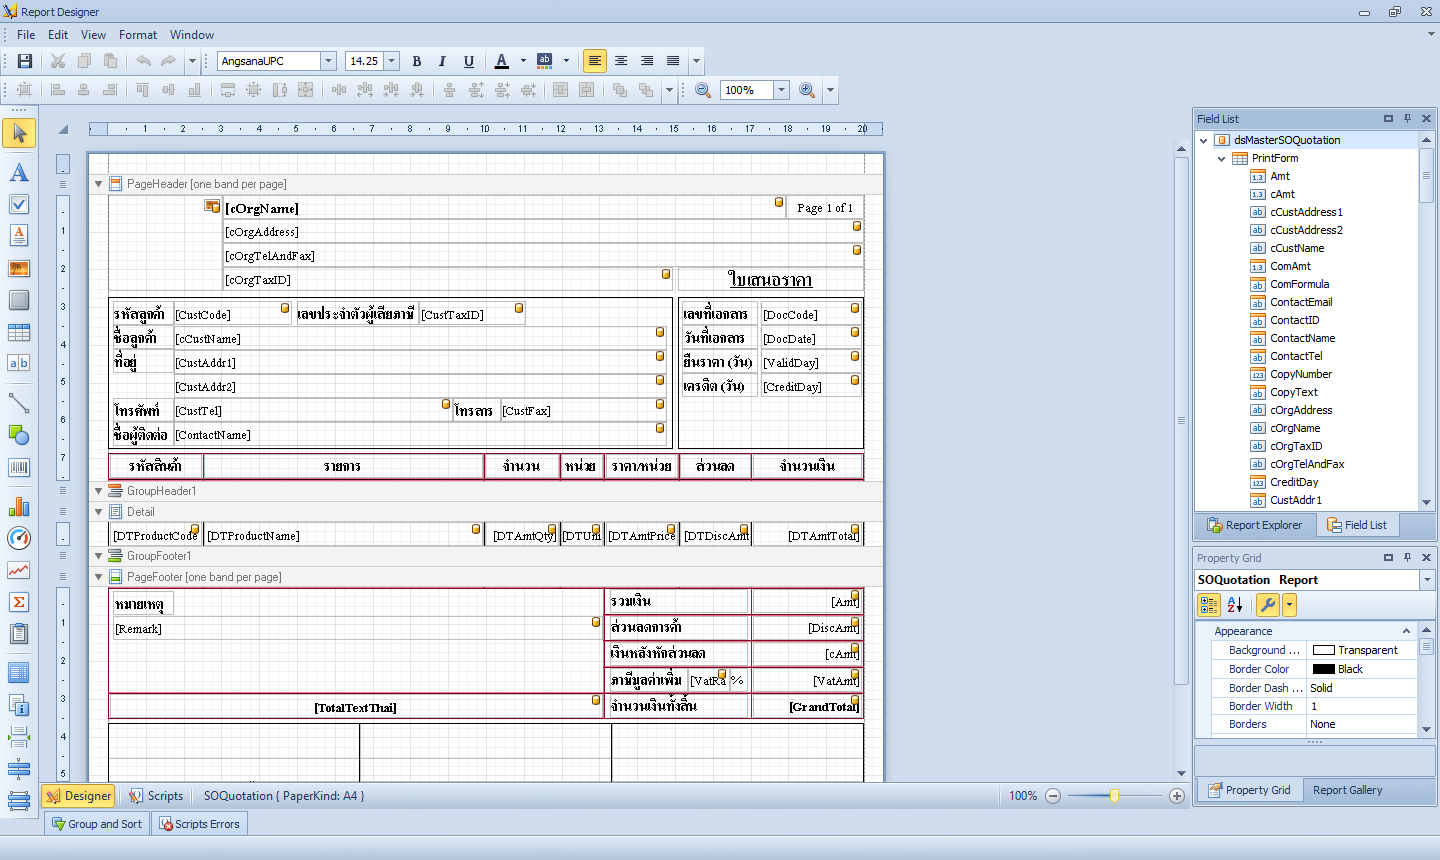Viewport: 1440px width, 860px height.
Task: Select the Shape tool in toolbox
Action: click(19, 435)
